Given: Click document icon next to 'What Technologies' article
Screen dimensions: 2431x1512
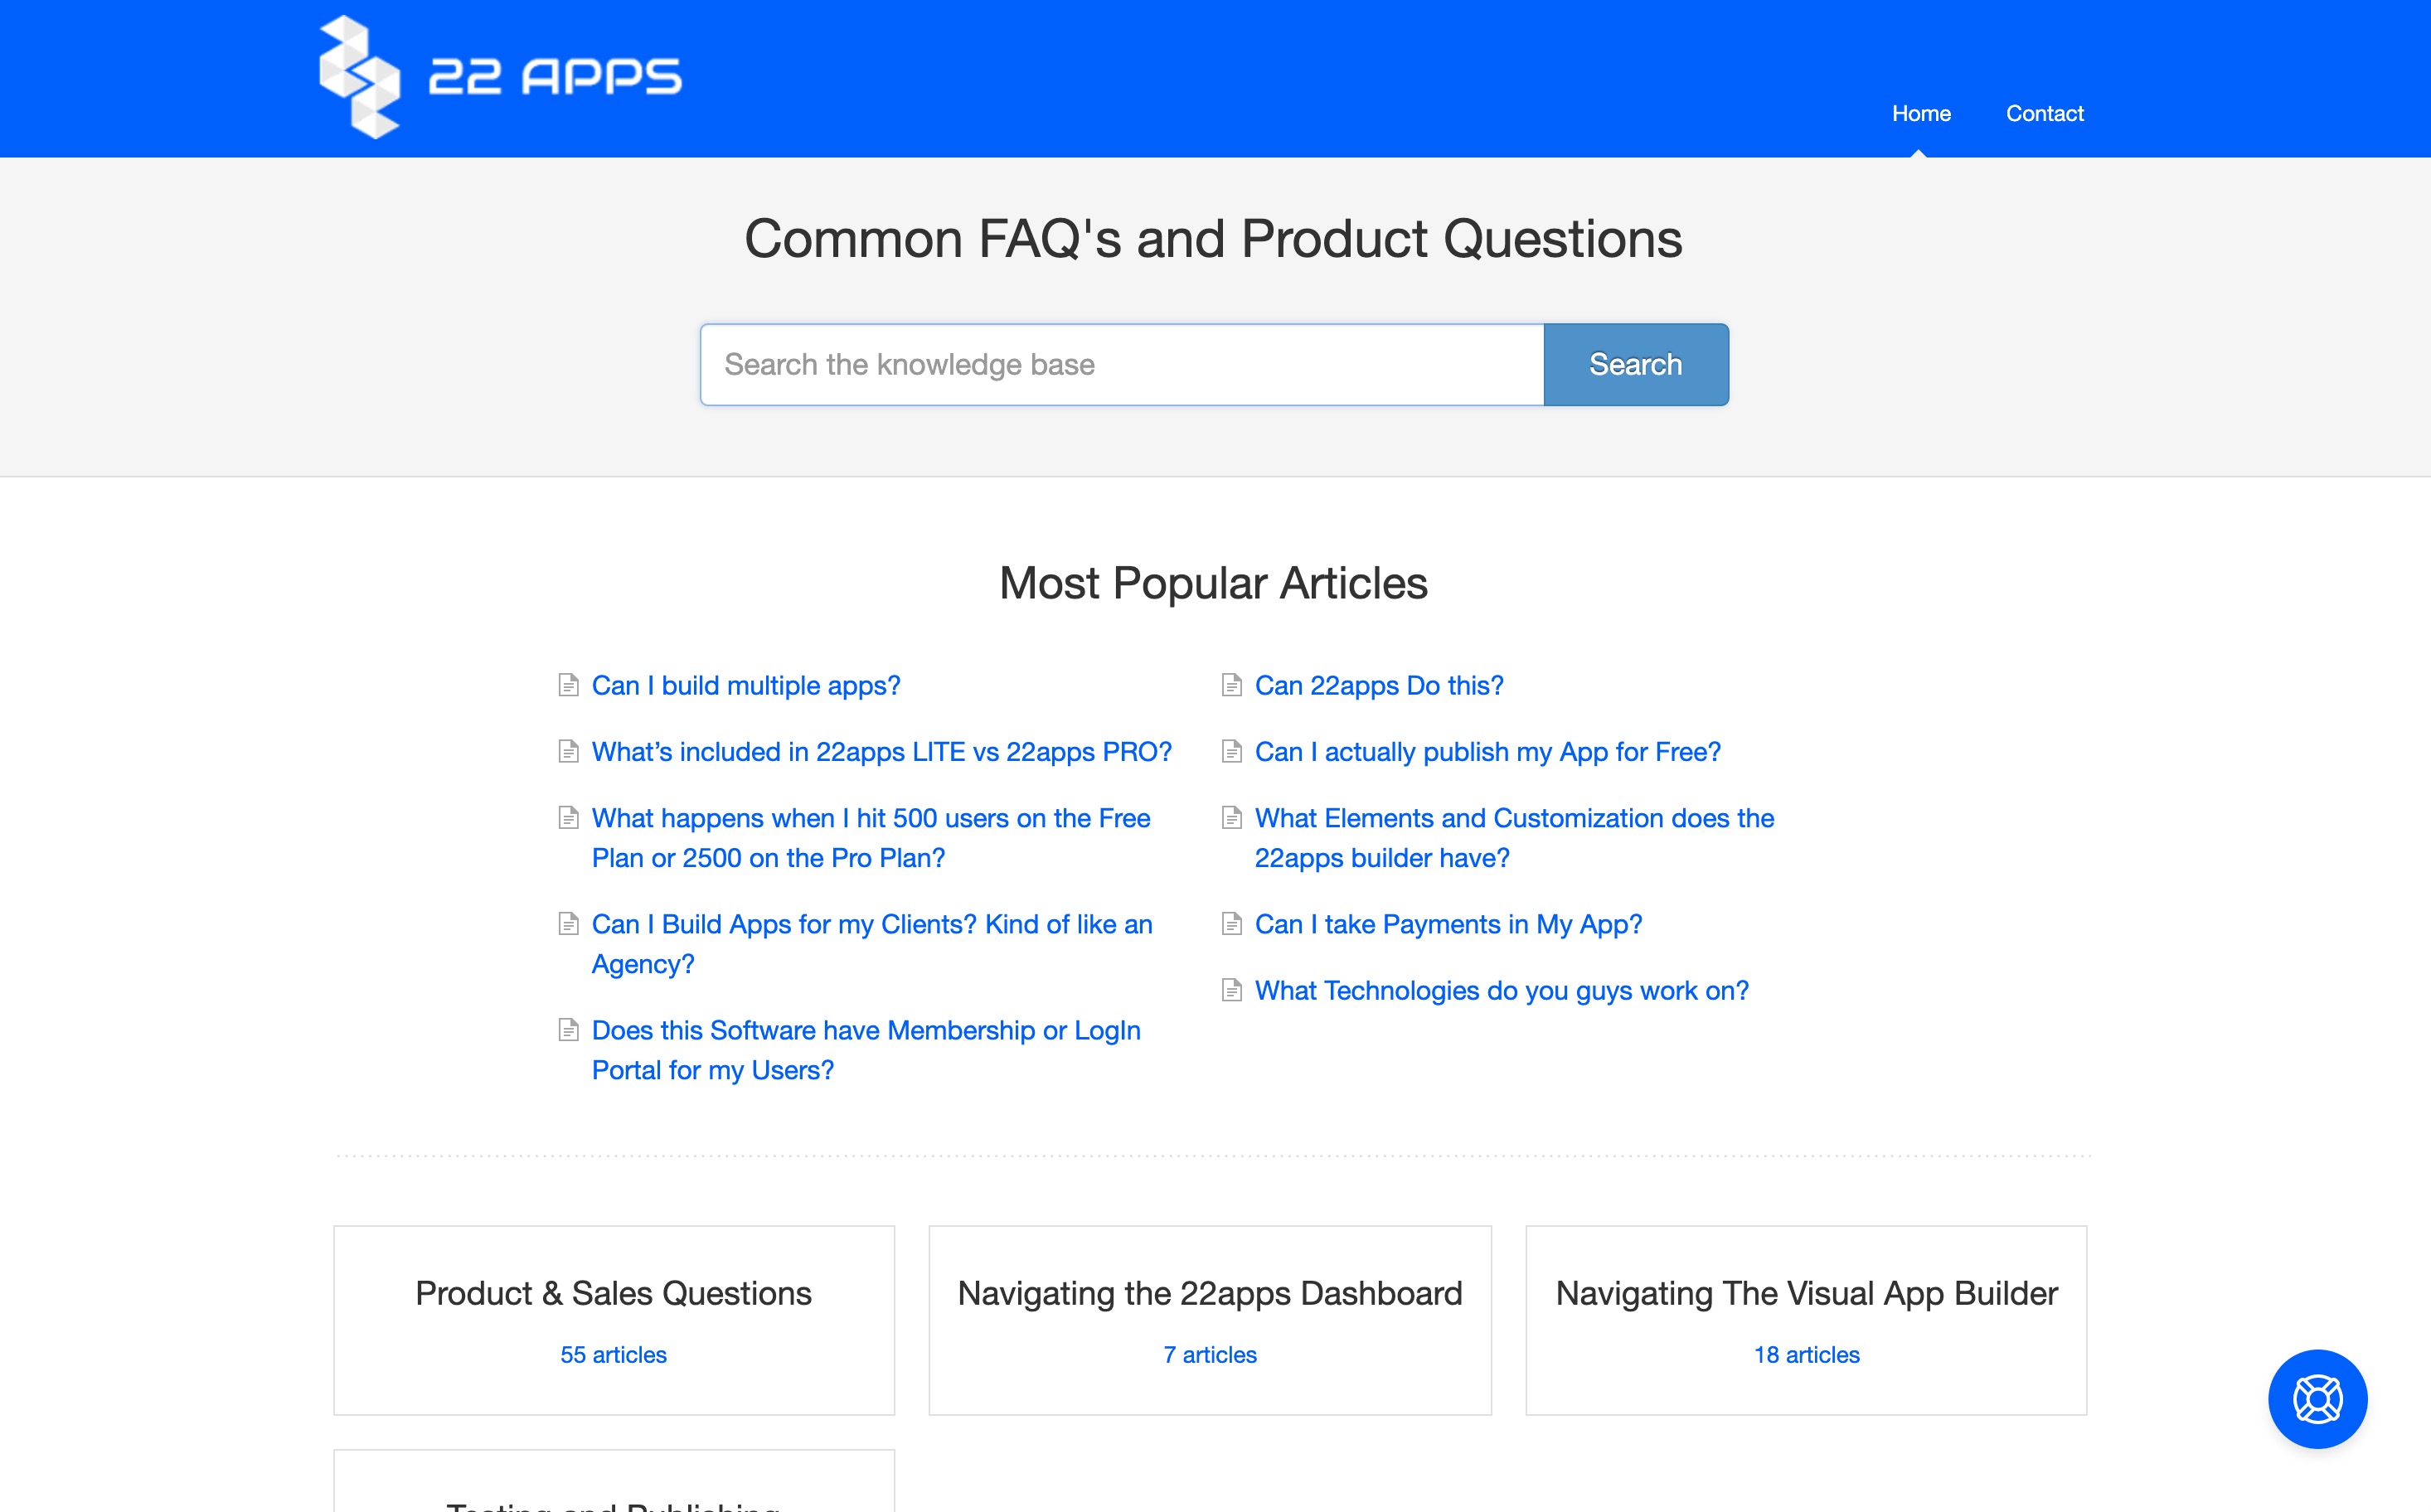Looking at the screenshot, I should pos(1231,990).
